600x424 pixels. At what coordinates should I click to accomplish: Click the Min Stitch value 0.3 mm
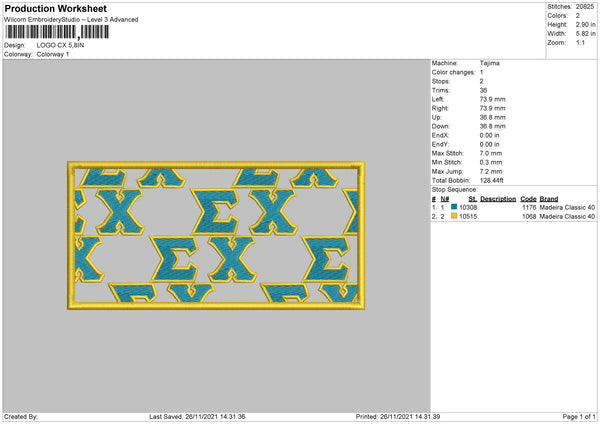(x=491, y=162)
